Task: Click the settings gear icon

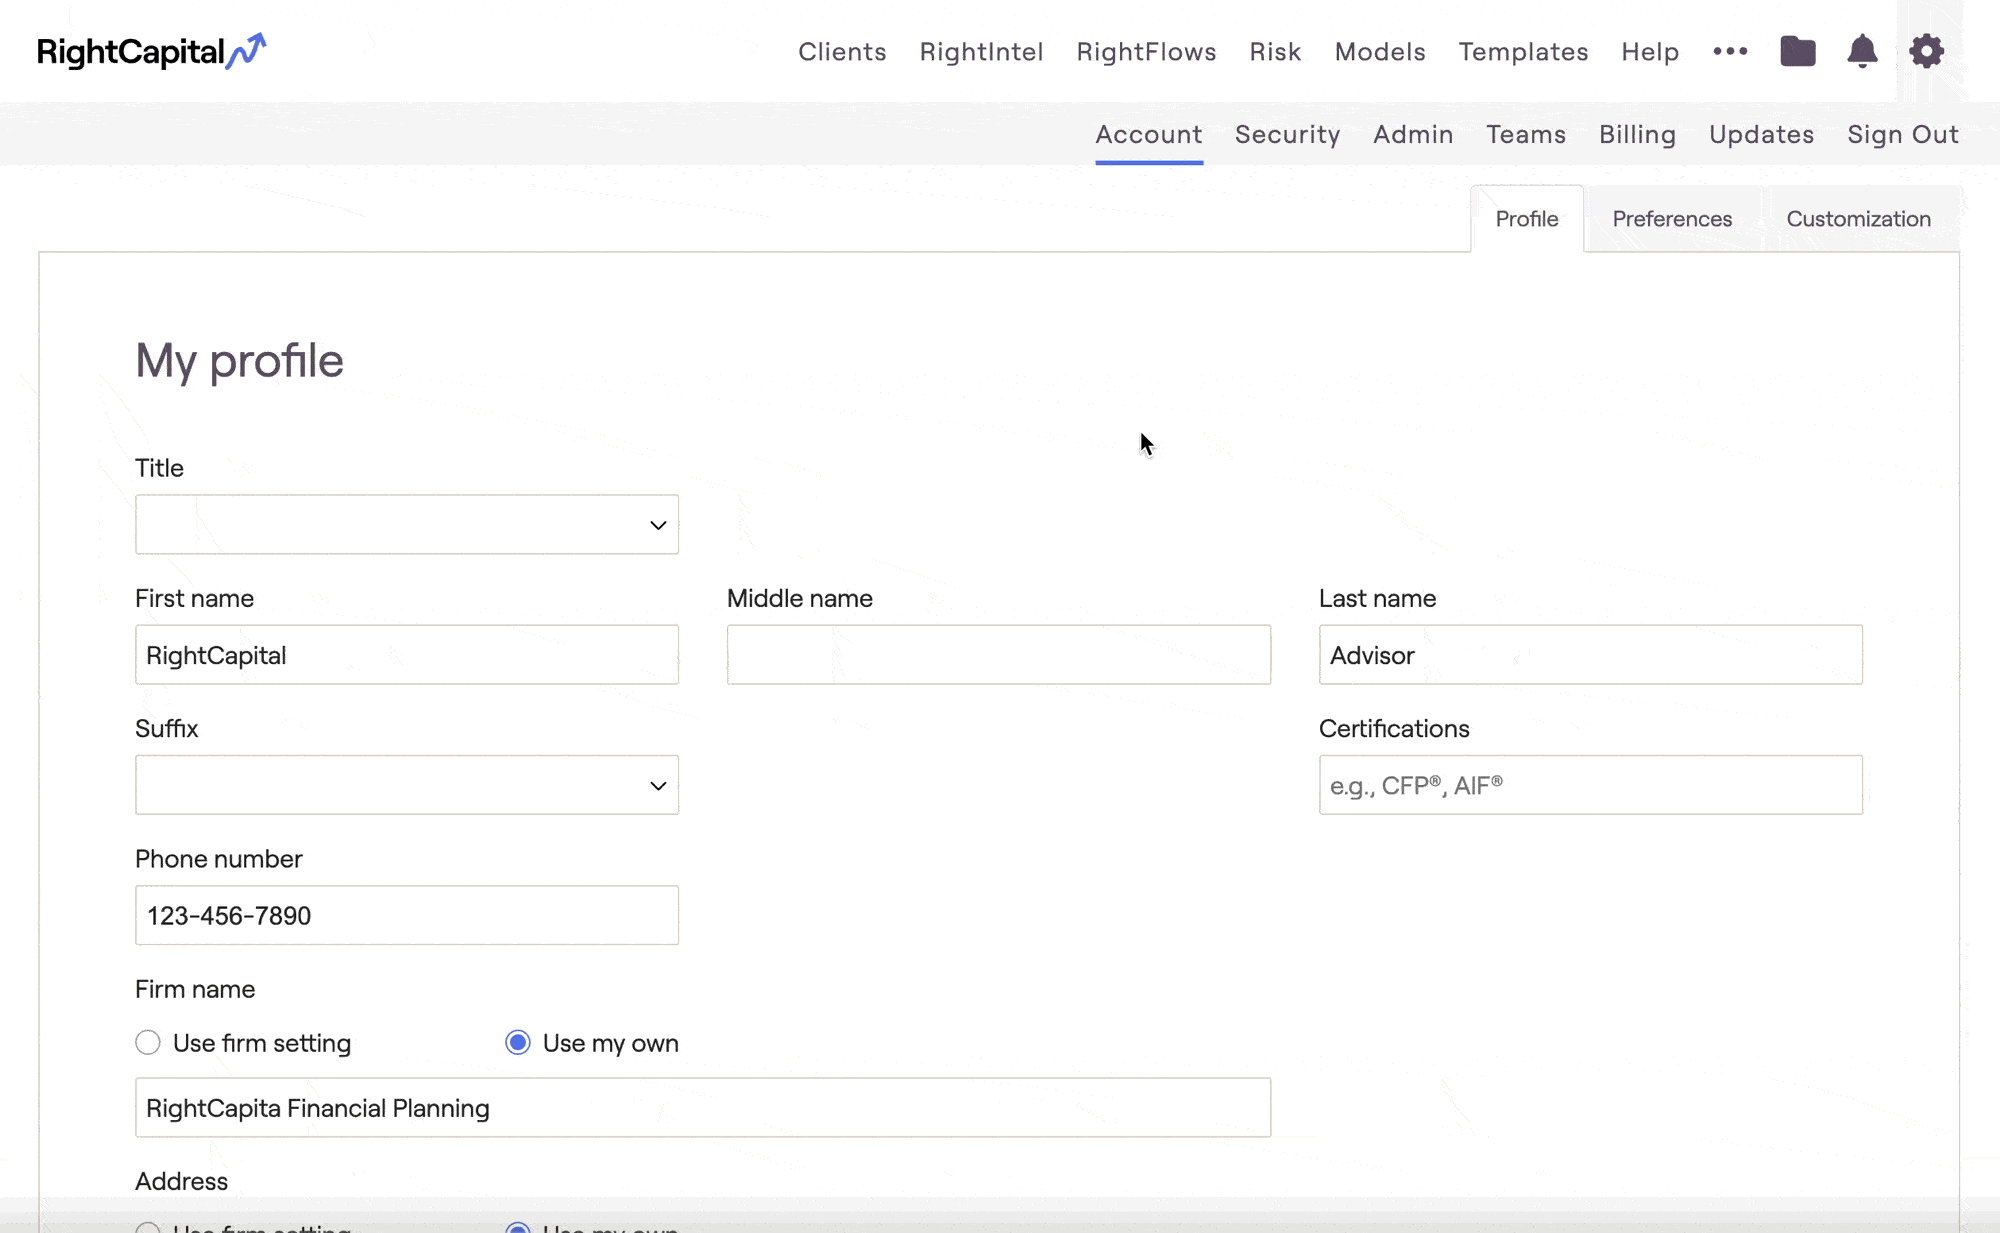Action: click(1926, 51)
